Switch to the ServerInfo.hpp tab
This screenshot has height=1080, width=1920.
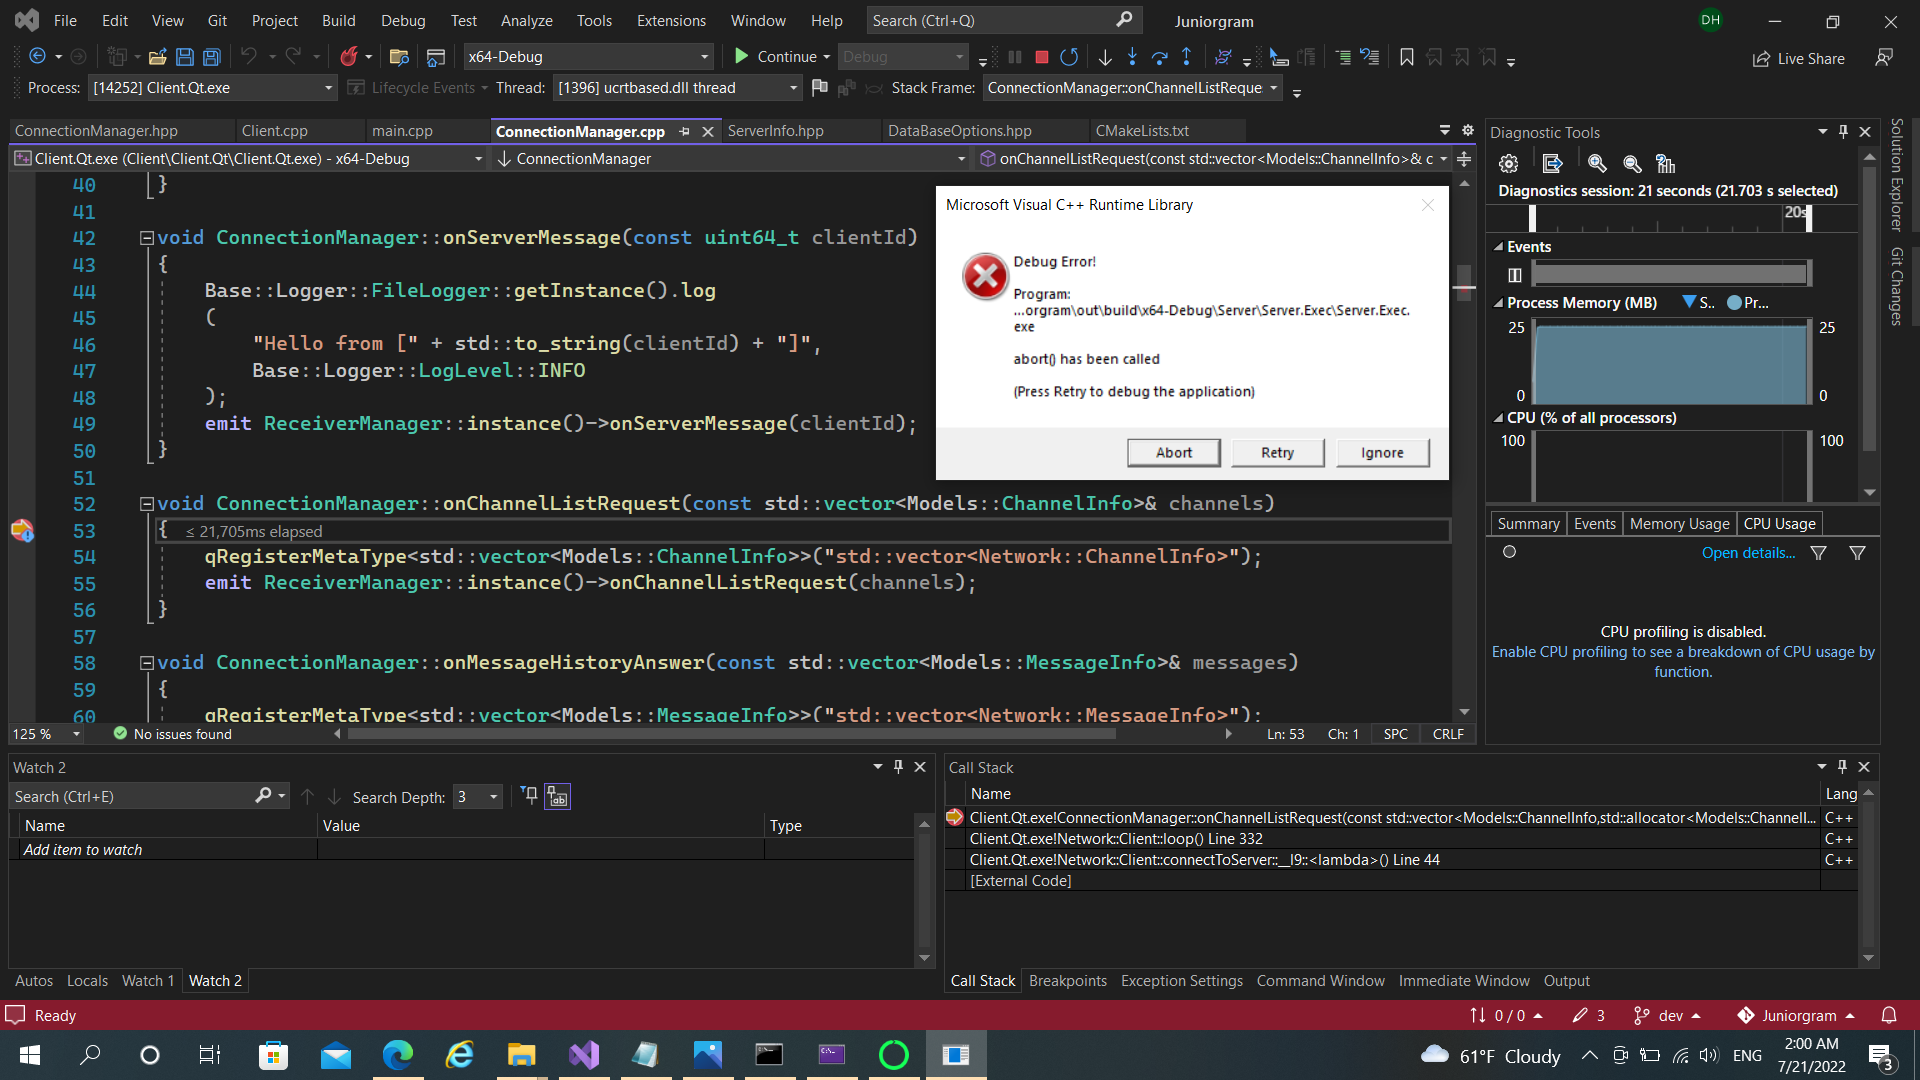(775, 130)
